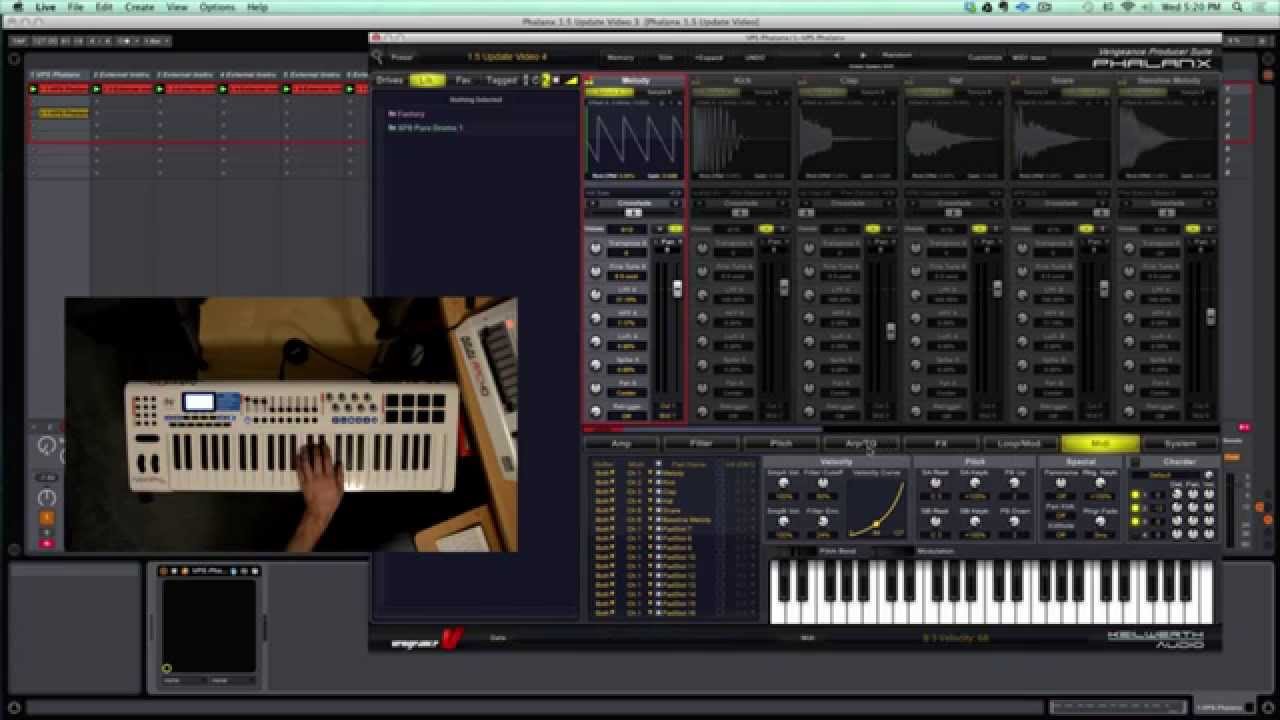Image resolution: width=1280 pixels, height=720 pixels.
Task: Click the preset search magnifier icon
Action: (377, 57)
